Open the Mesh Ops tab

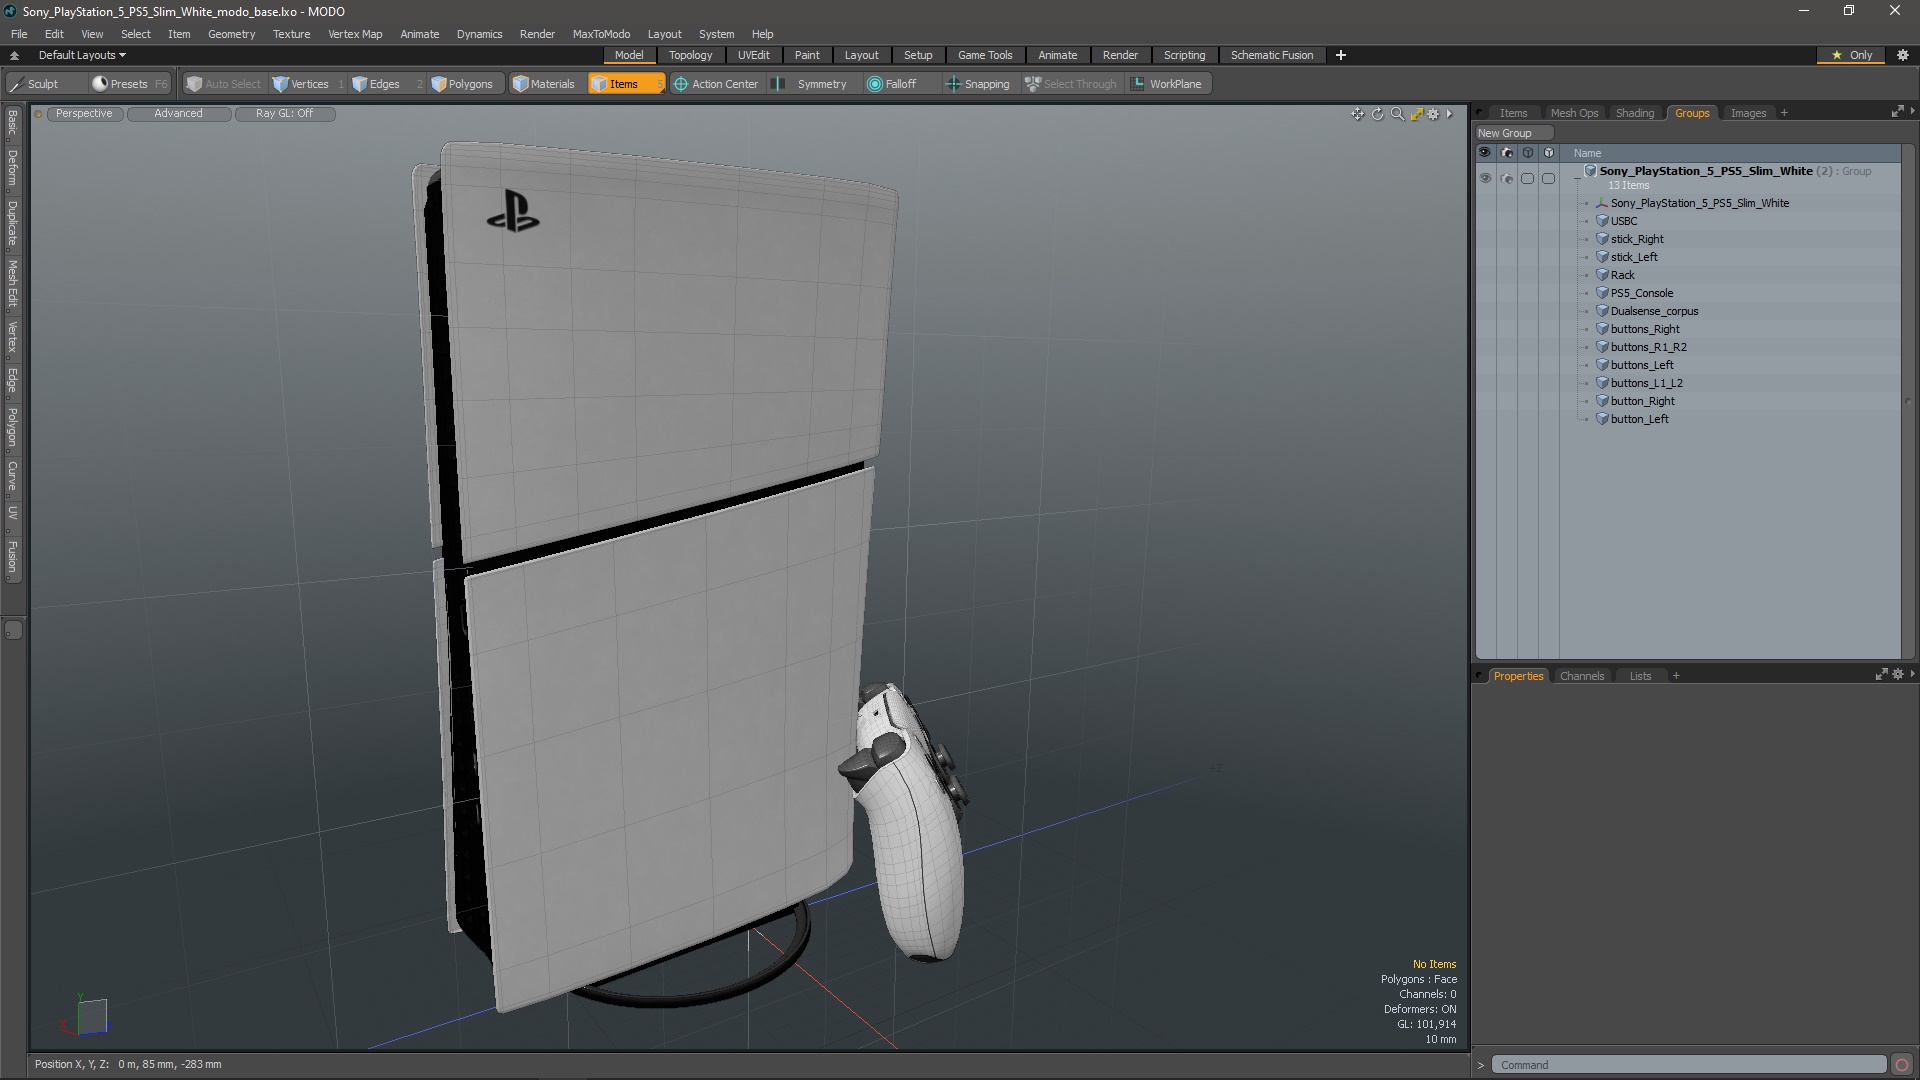pos(1574,113)
